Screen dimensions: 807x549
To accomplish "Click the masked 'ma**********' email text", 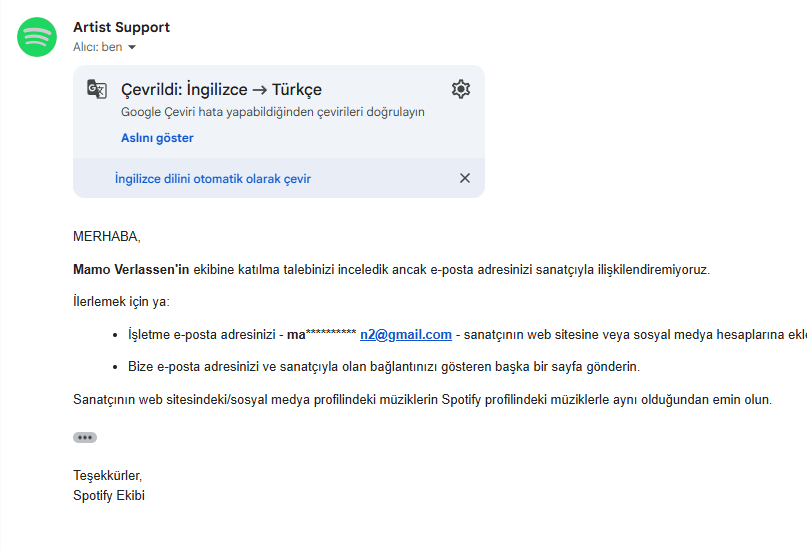I will pyautogui.click(x=322, y=334).
